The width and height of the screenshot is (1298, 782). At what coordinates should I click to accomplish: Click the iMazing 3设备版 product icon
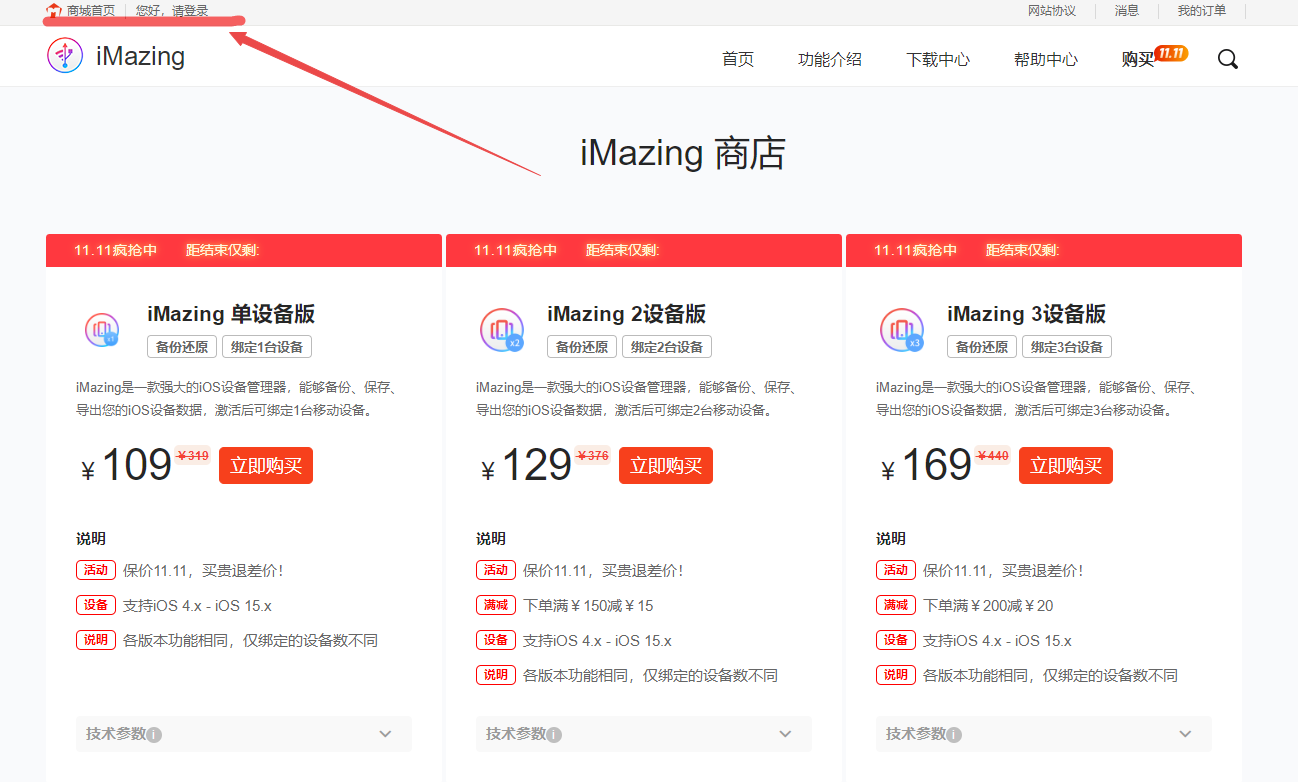pyautogui.click(x=902, y=329)
